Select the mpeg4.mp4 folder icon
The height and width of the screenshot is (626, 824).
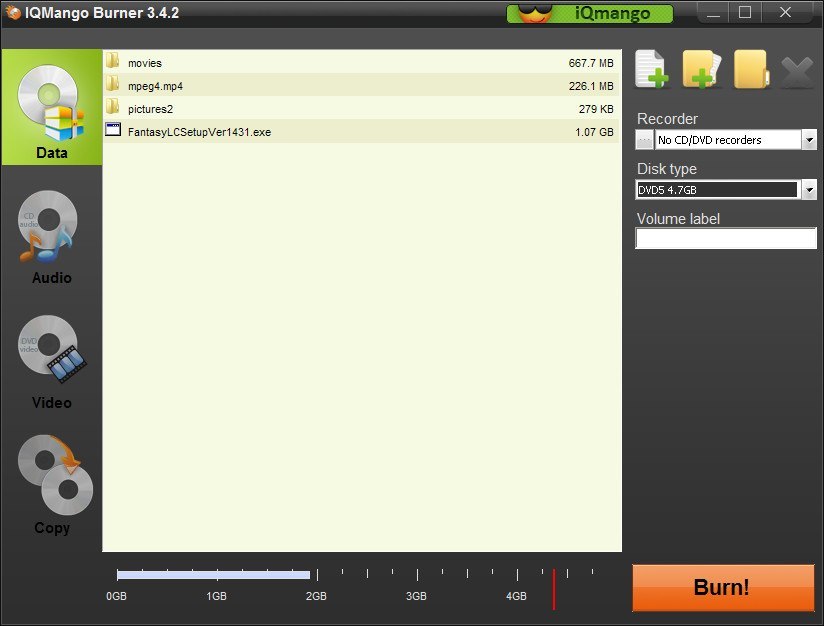tap(112, 84)
